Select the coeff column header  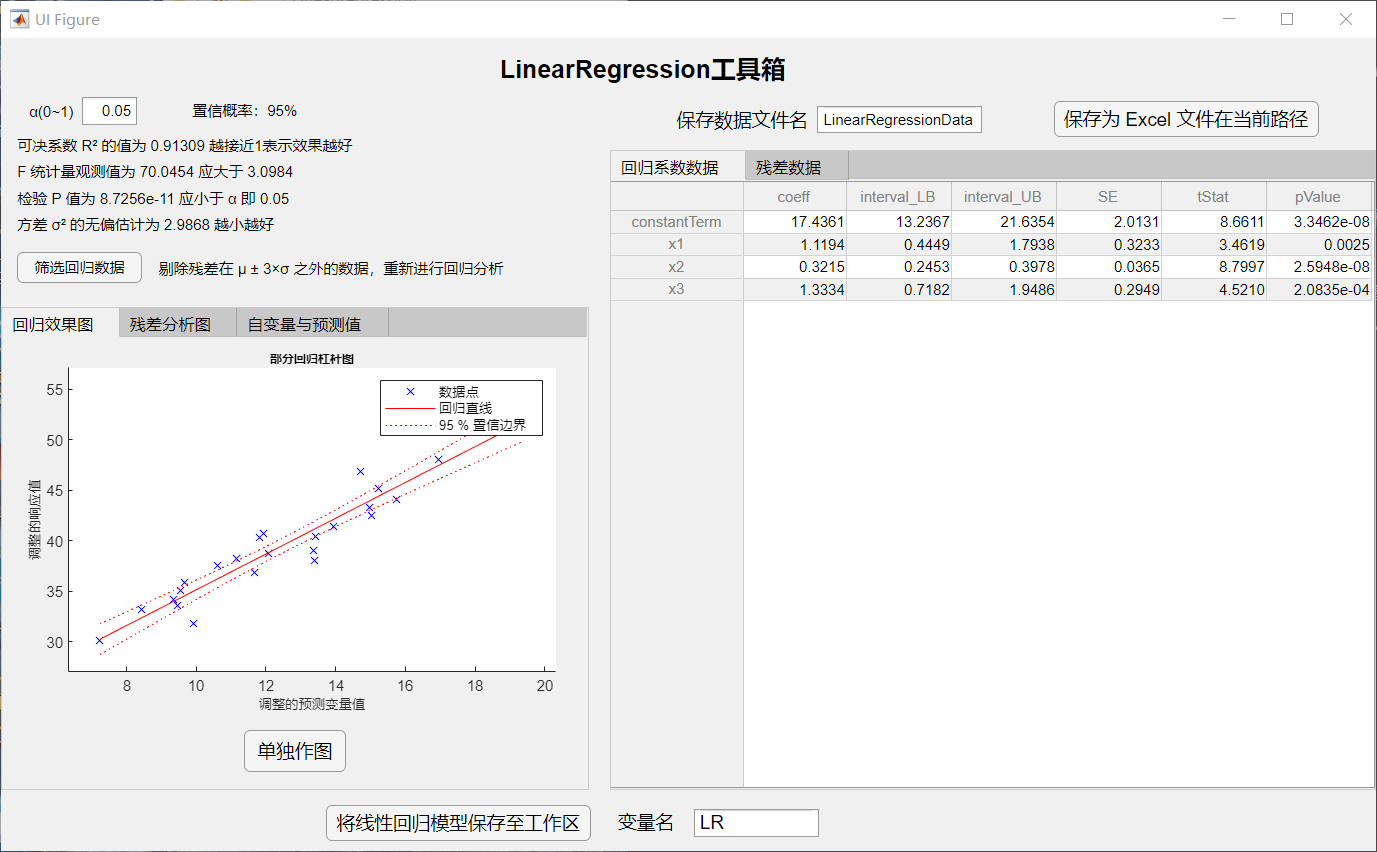(794, 197)
